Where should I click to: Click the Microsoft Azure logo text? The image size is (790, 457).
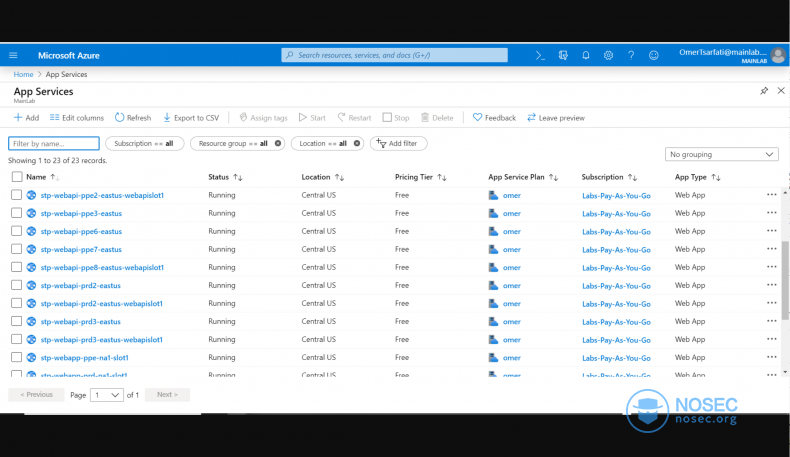(x=69, y=55)
